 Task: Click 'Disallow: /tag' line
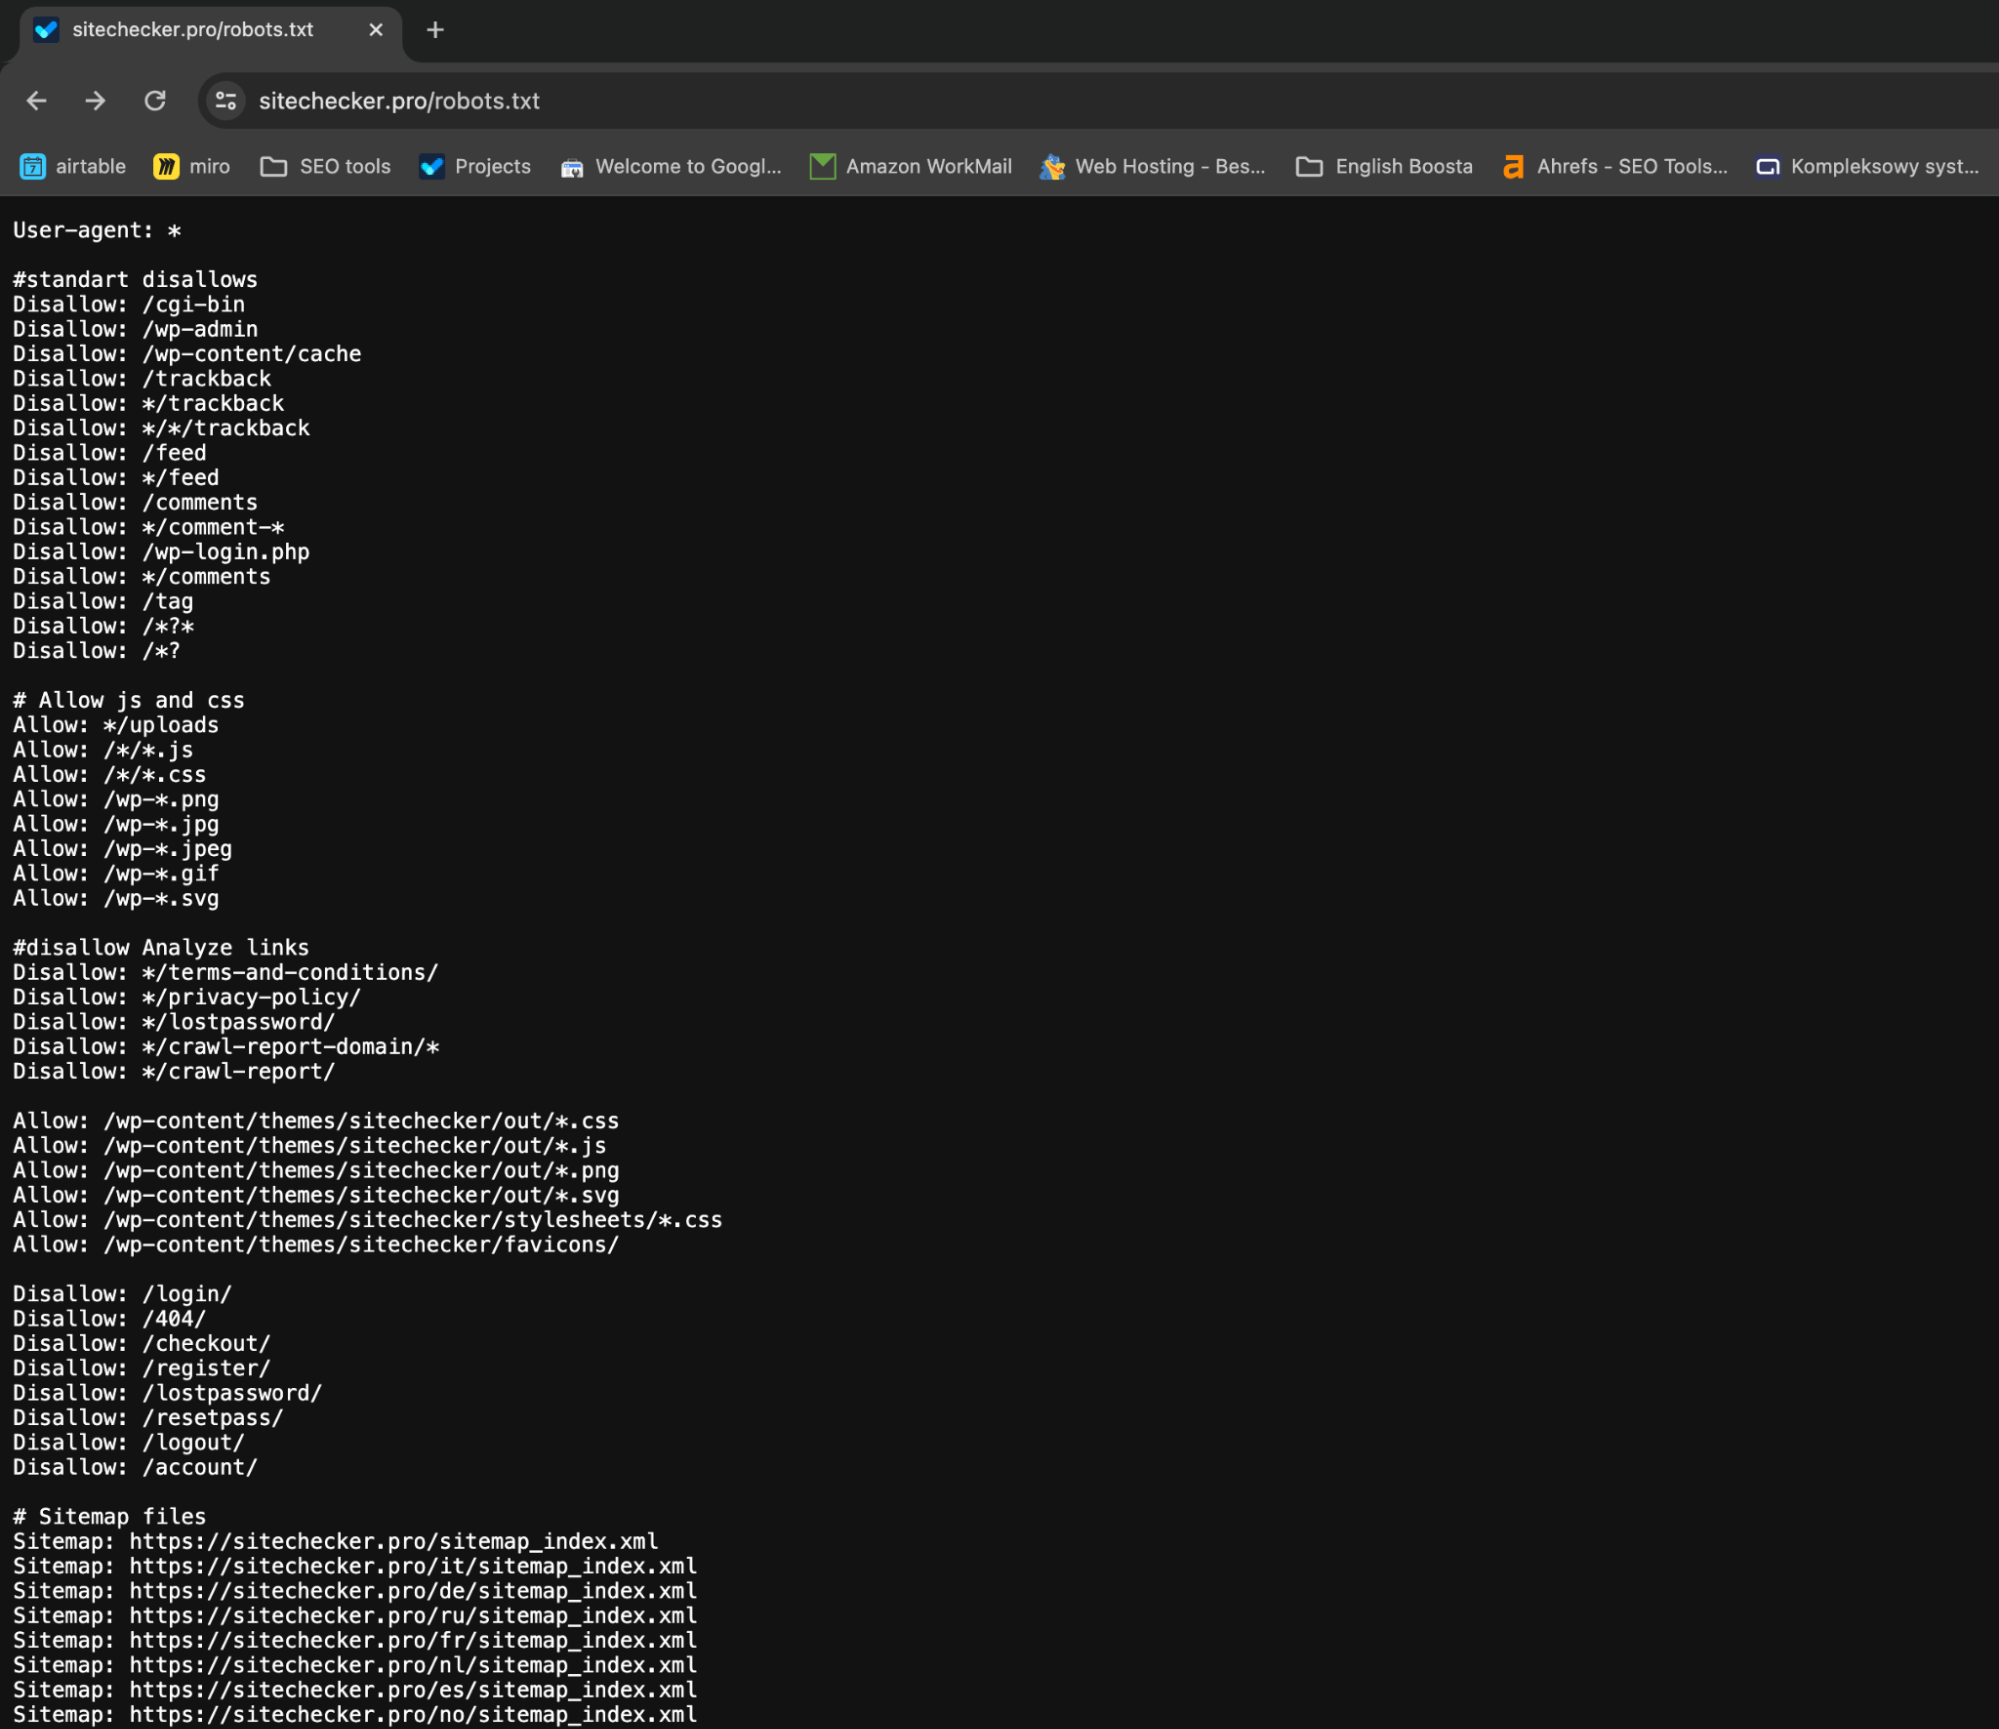103,602
